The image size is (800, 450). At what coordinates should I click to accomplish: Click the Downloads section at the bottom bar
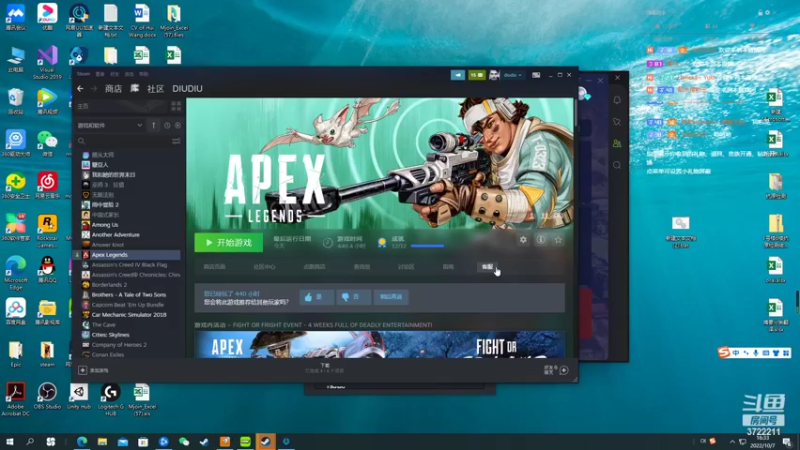click(x=325, y=368)
